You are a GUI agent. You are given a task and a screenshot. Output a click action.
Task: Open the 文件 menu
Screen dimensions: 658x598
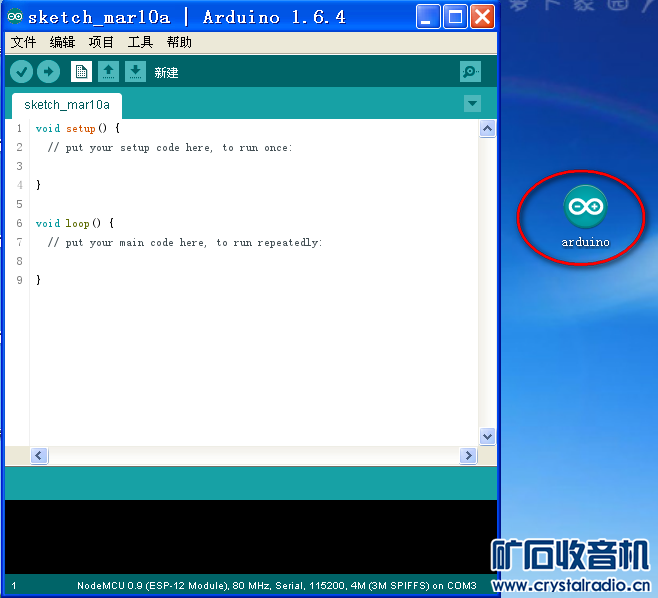tap(23, 42)
